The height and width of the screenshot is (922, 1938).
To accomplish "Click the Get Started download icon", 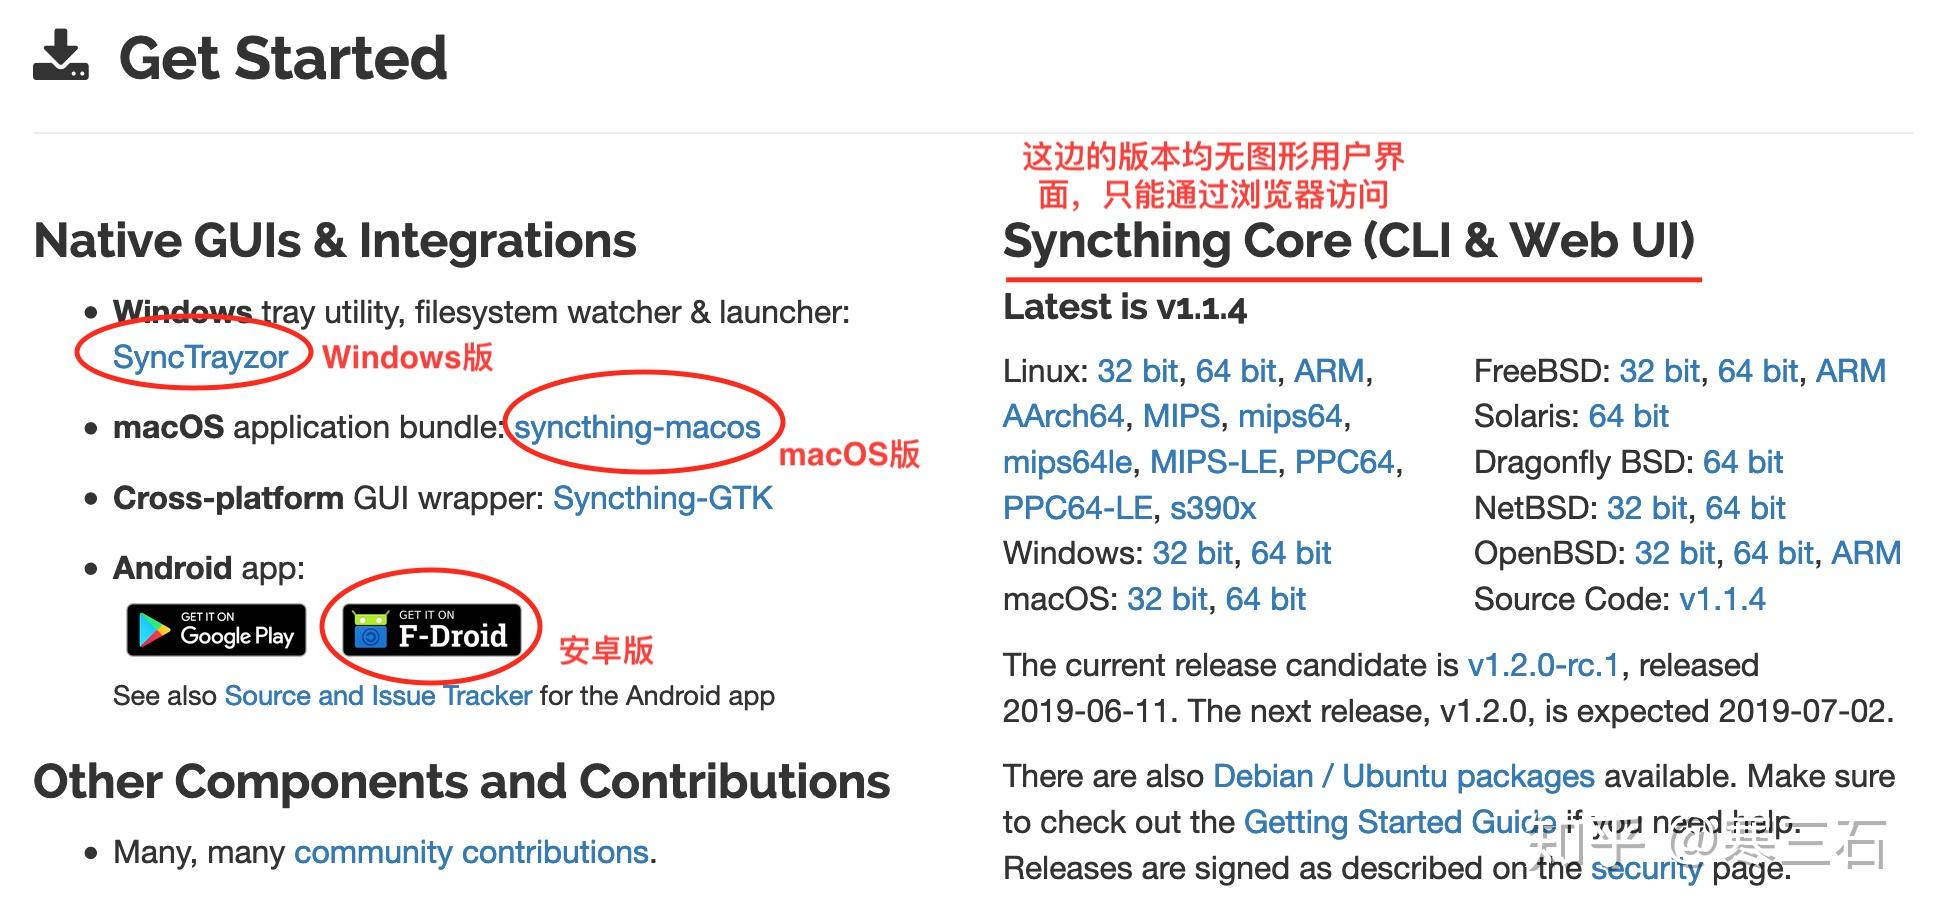I will [61, 56].
